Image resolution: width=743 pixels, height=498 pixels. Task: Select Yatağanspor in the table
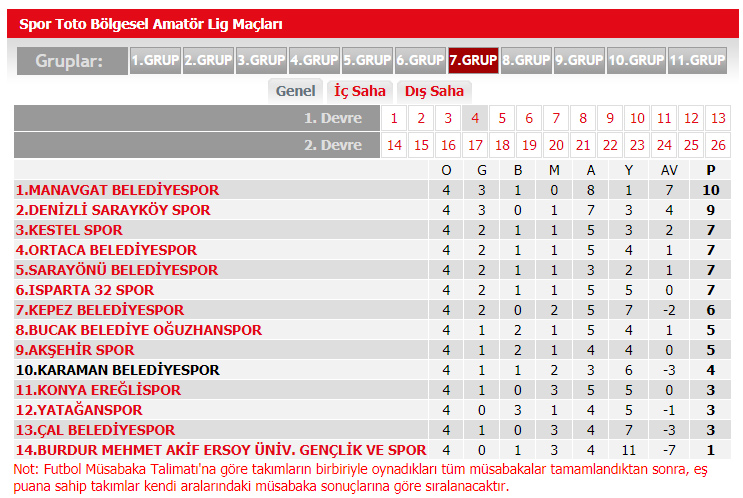click(x=78, y=410)
